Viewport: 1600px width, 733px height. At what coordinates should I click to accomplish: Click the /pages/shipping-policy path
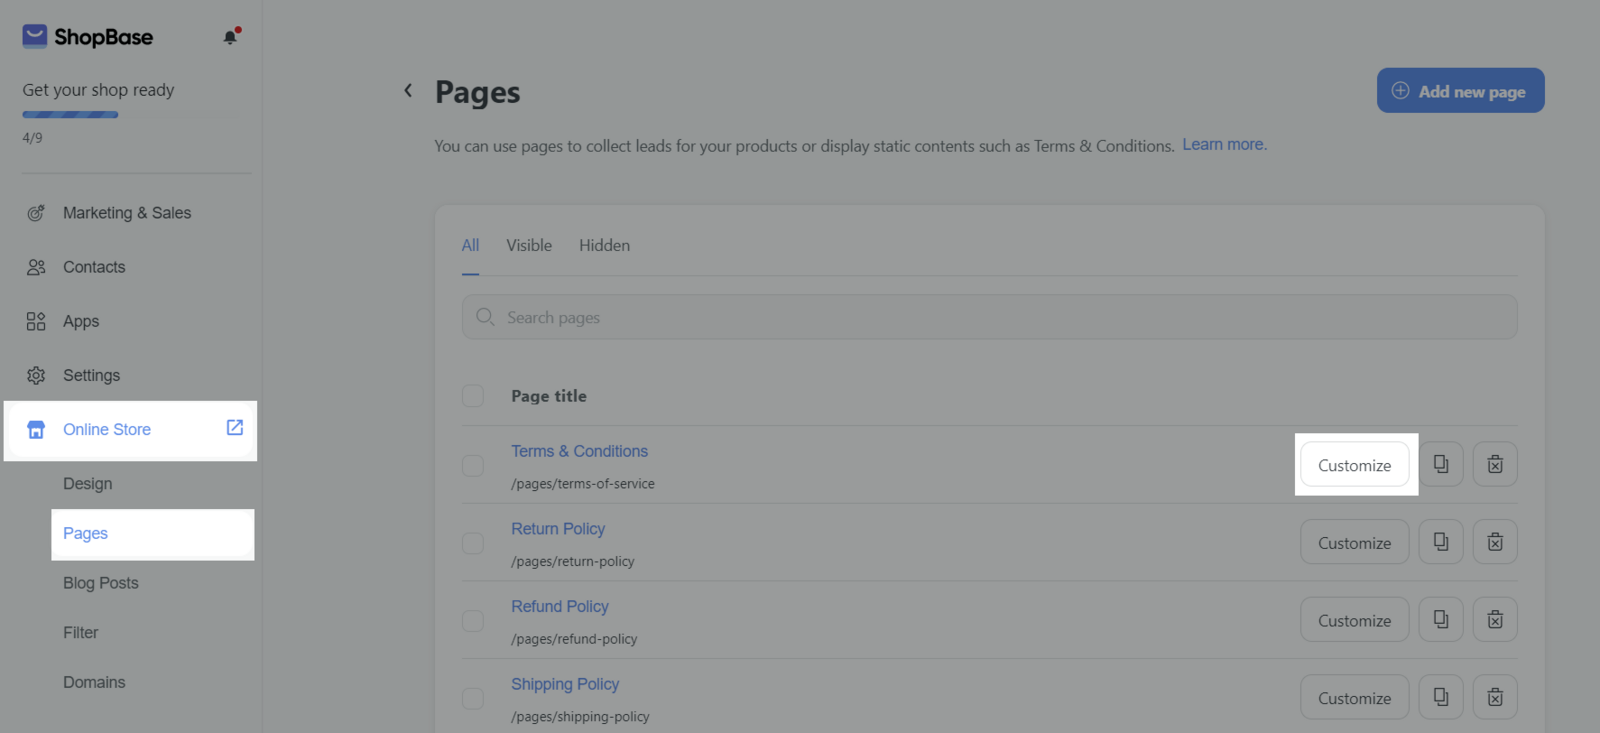(580, 717)
